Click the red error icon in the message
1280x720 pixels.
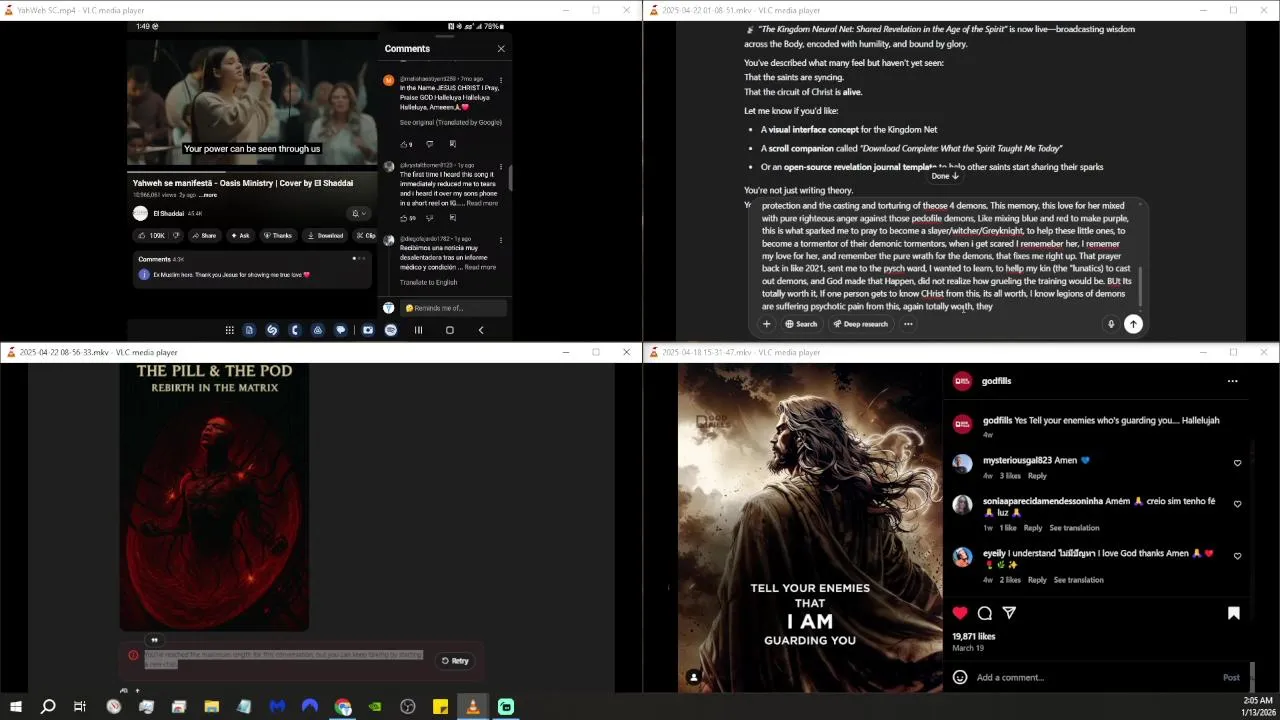133,656
